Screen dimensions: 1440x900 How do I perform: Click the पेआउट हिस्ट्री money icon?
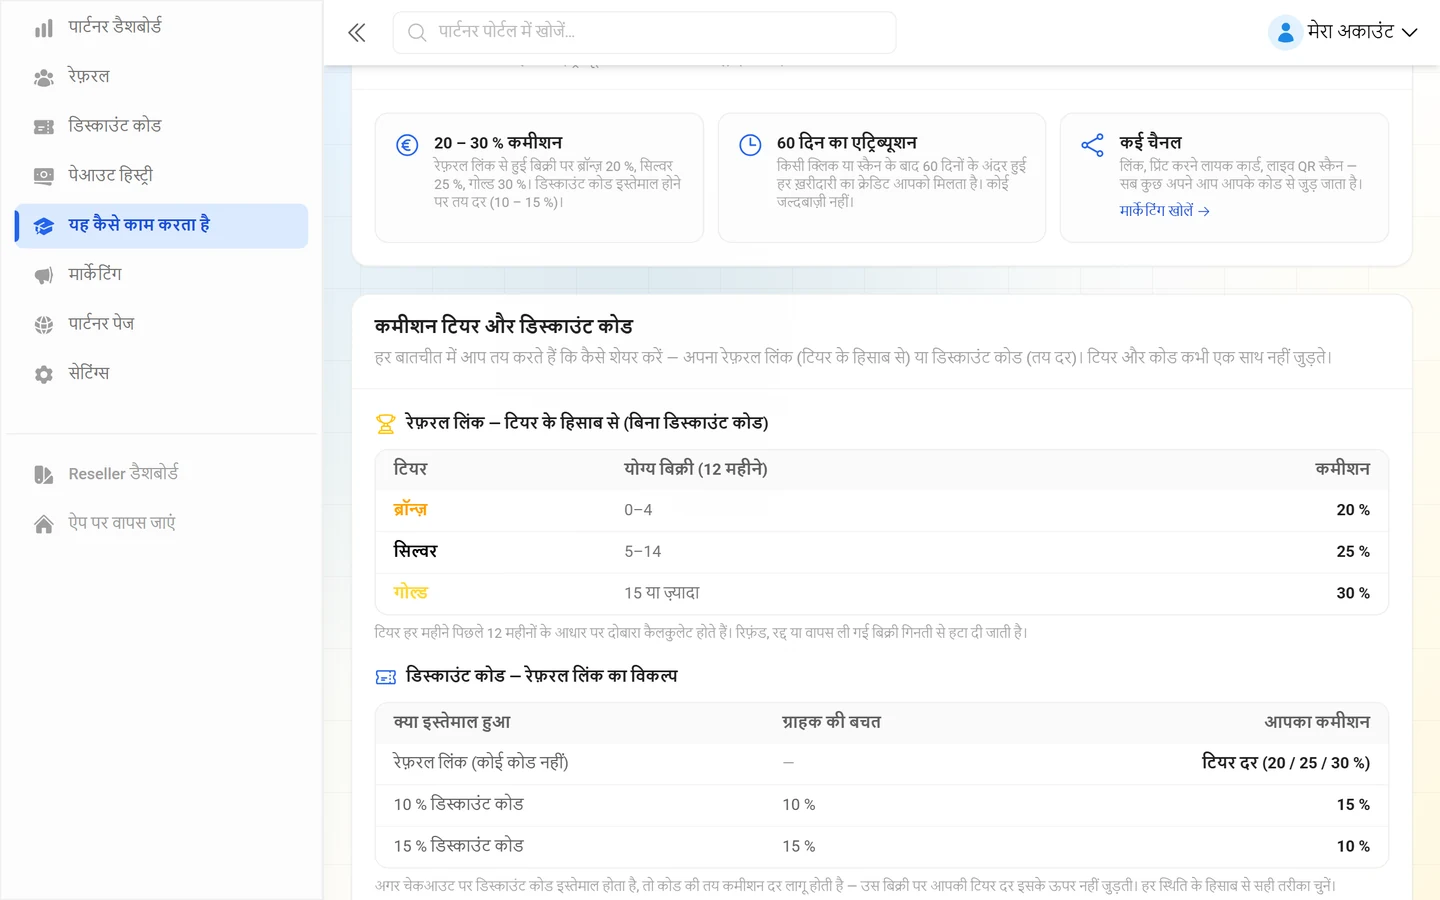coord(44,176)
